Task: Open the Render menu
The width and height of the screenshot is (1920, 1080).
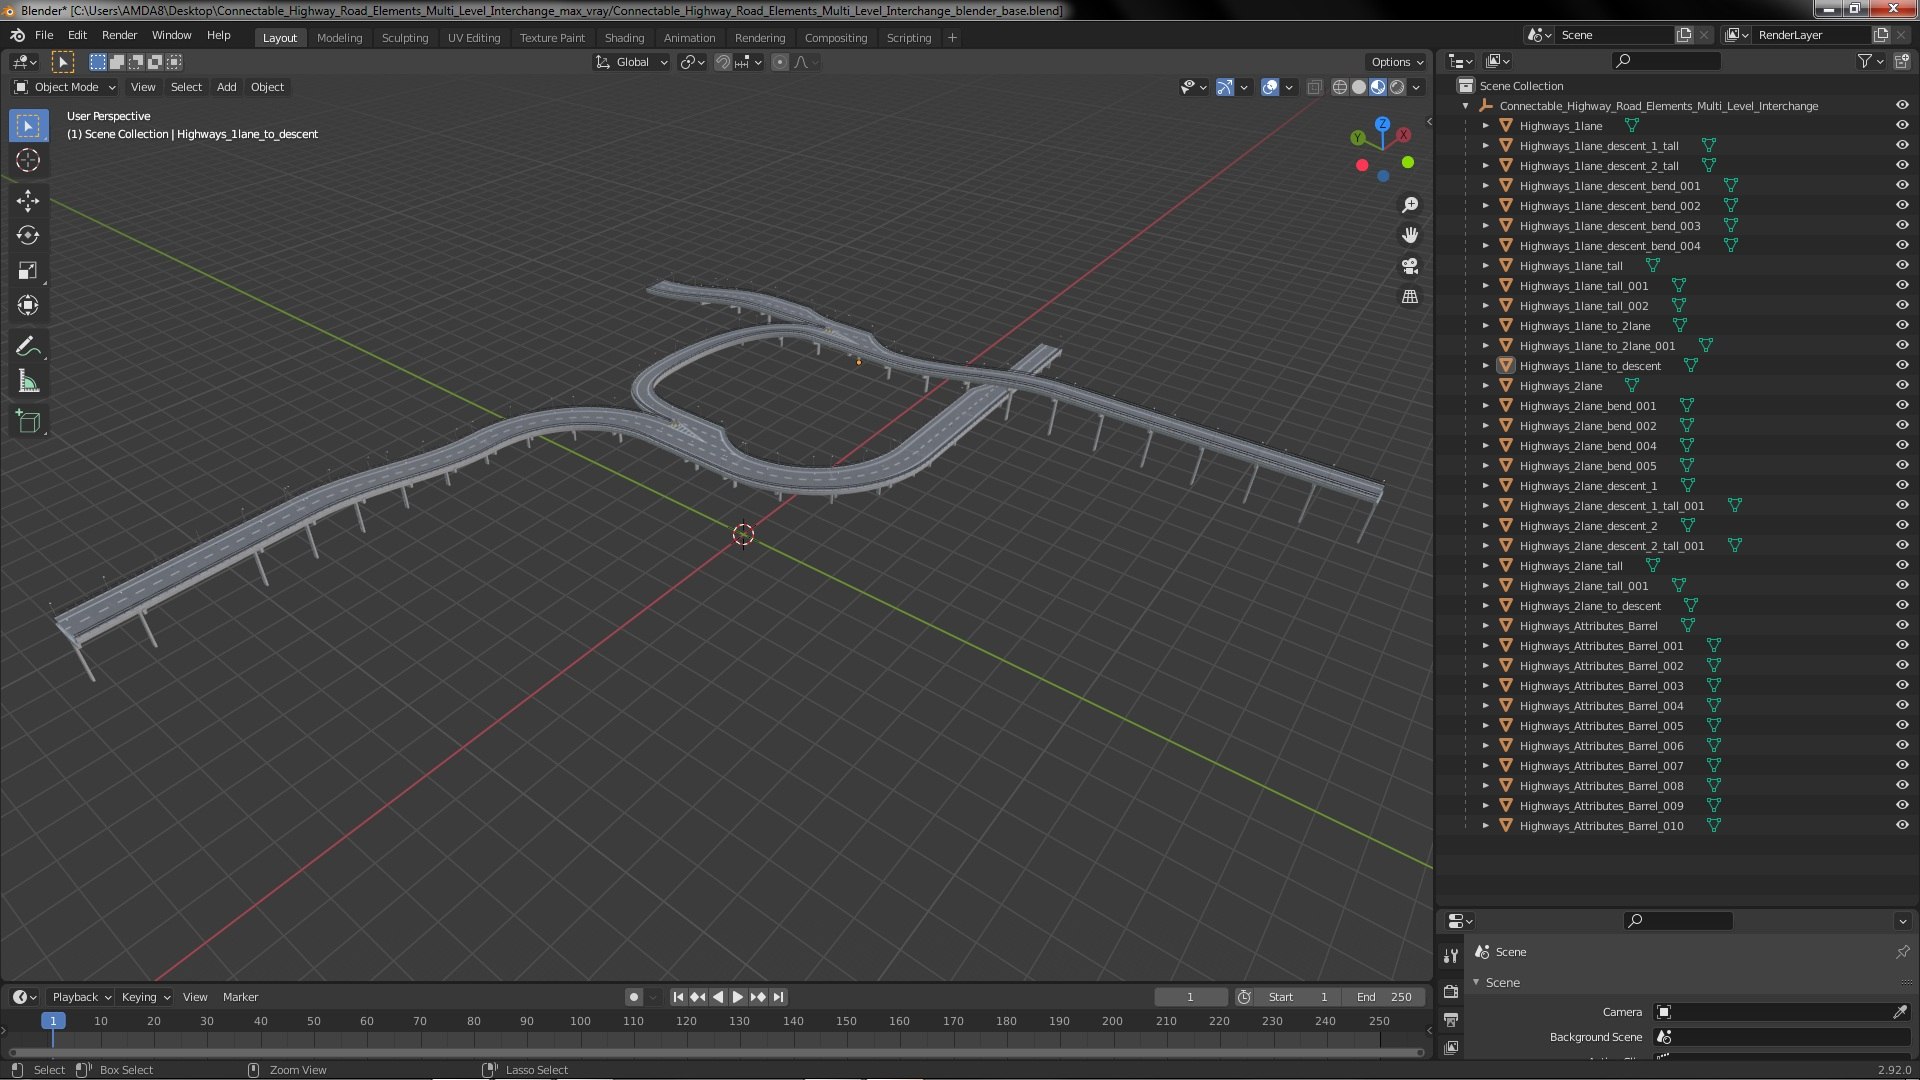Action: (119, 35)
